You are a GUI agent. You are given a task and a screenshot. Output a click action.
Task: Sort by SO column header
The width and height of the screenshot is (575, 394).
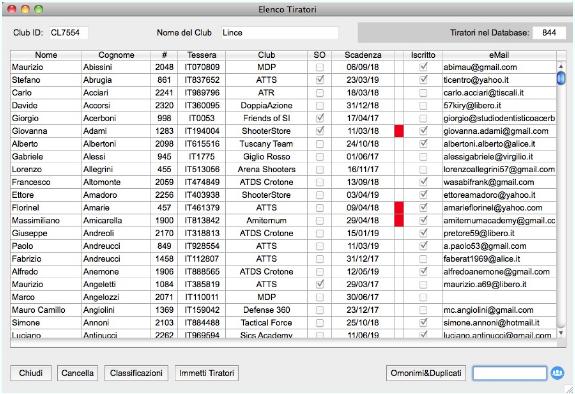(x=319, y=55)
